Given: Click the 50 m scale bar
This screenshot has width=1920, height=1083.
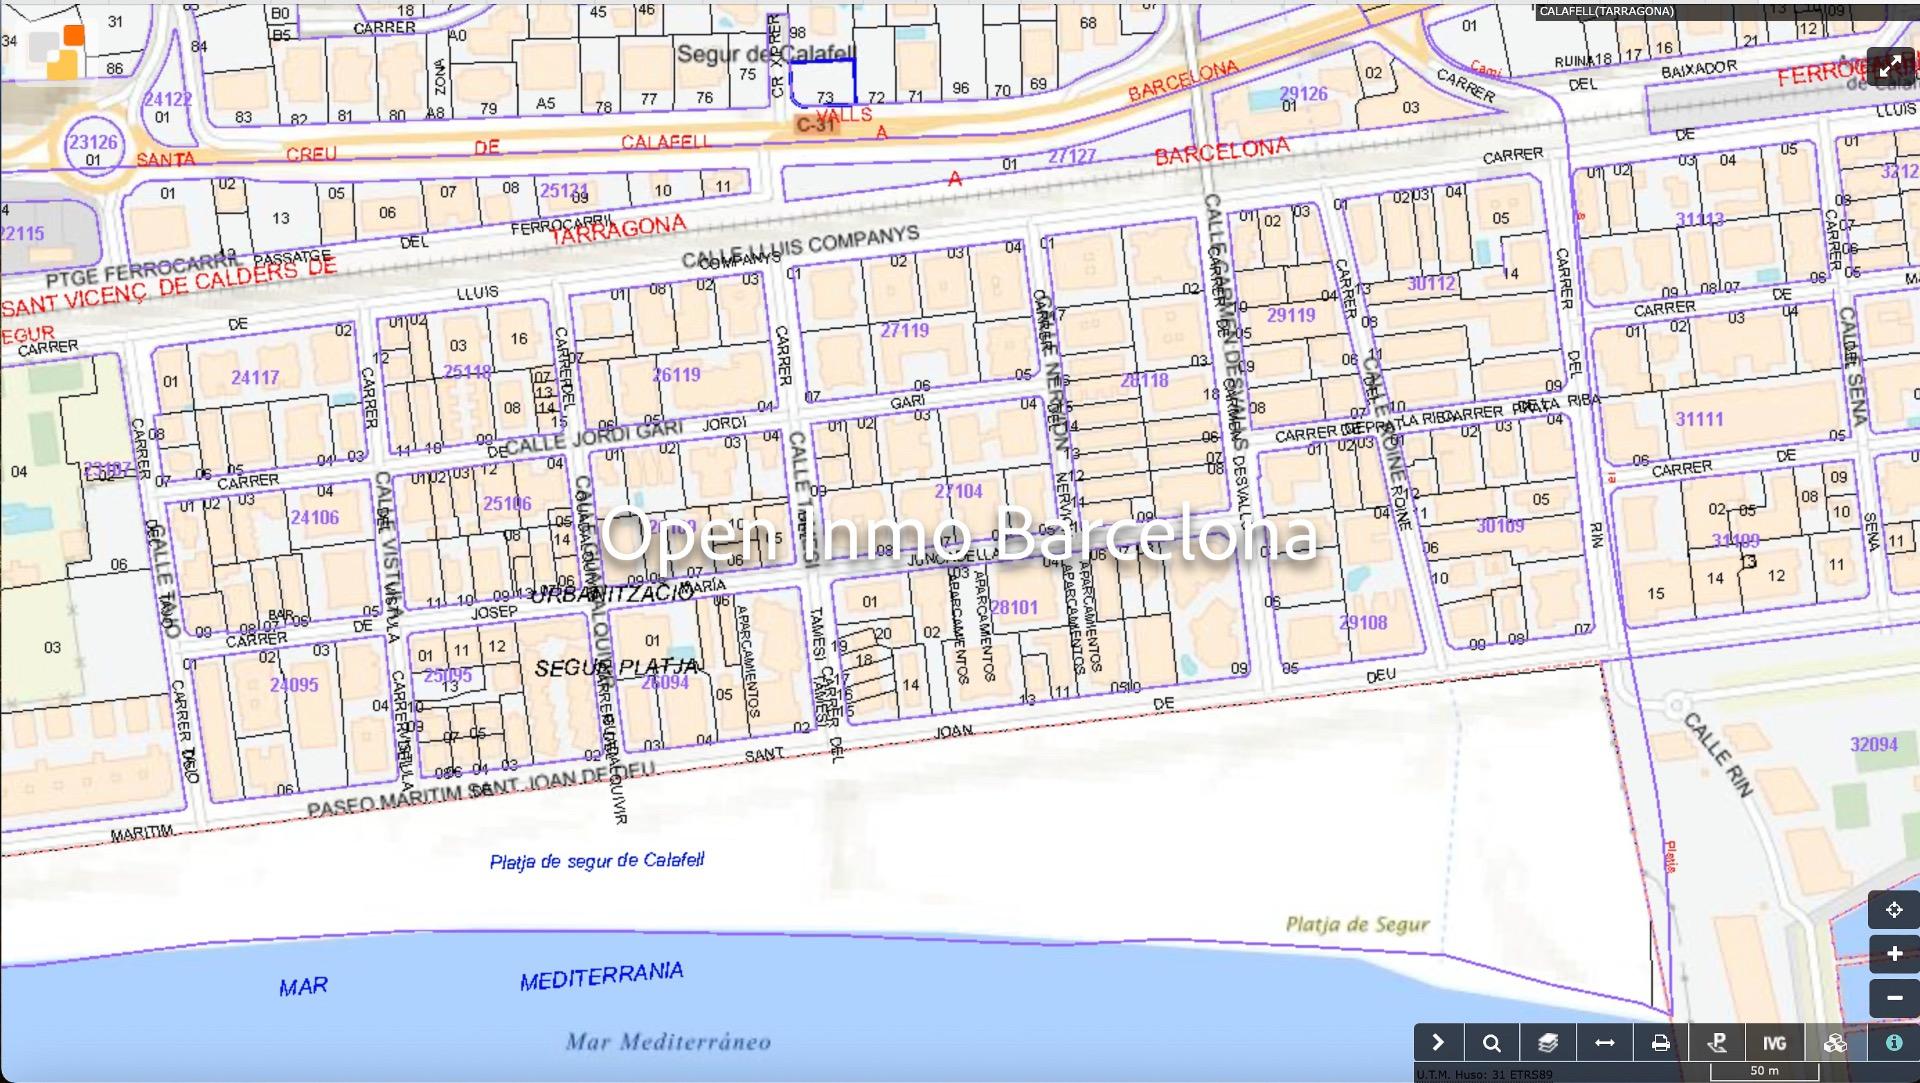Looking at the screenshot, I should click(x=1765, y=1070).
